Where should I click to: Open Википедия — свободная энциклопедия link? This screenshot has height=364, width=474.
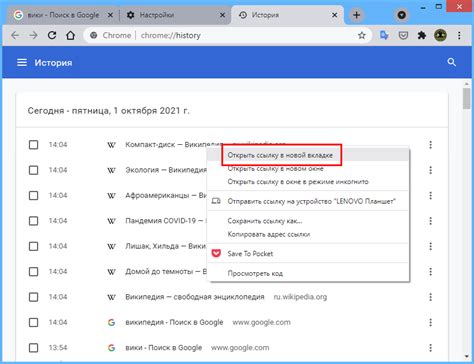point(195,297)
